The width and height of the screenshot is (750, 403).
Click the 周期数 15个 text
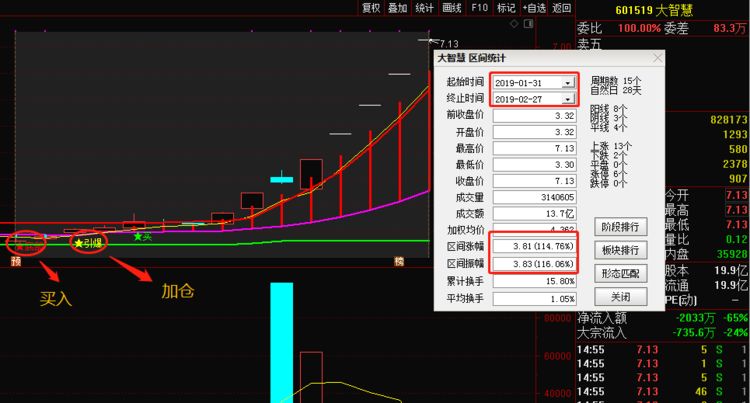[x=616, y=81]
